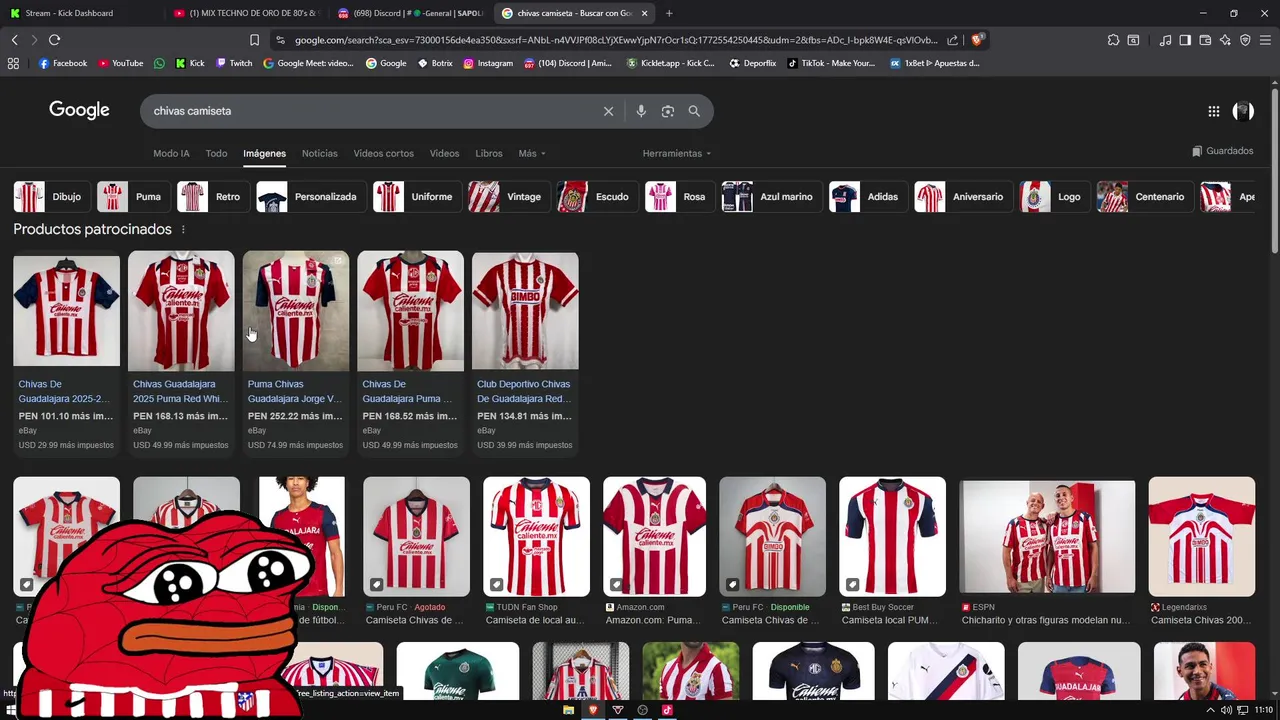Open the new tab plus button

click(669, 13)
